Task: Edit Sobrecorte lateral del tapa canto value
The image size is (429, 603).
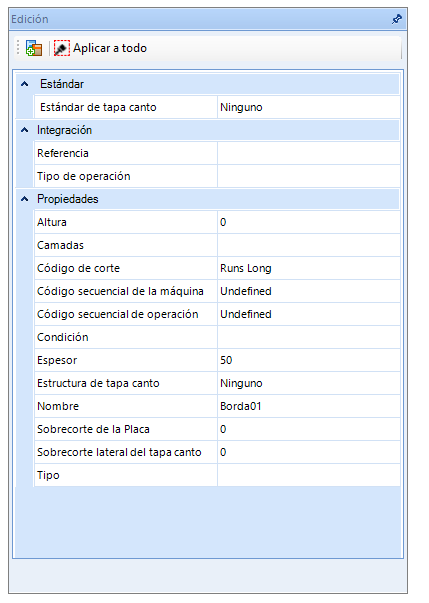Action: (309, 452)
